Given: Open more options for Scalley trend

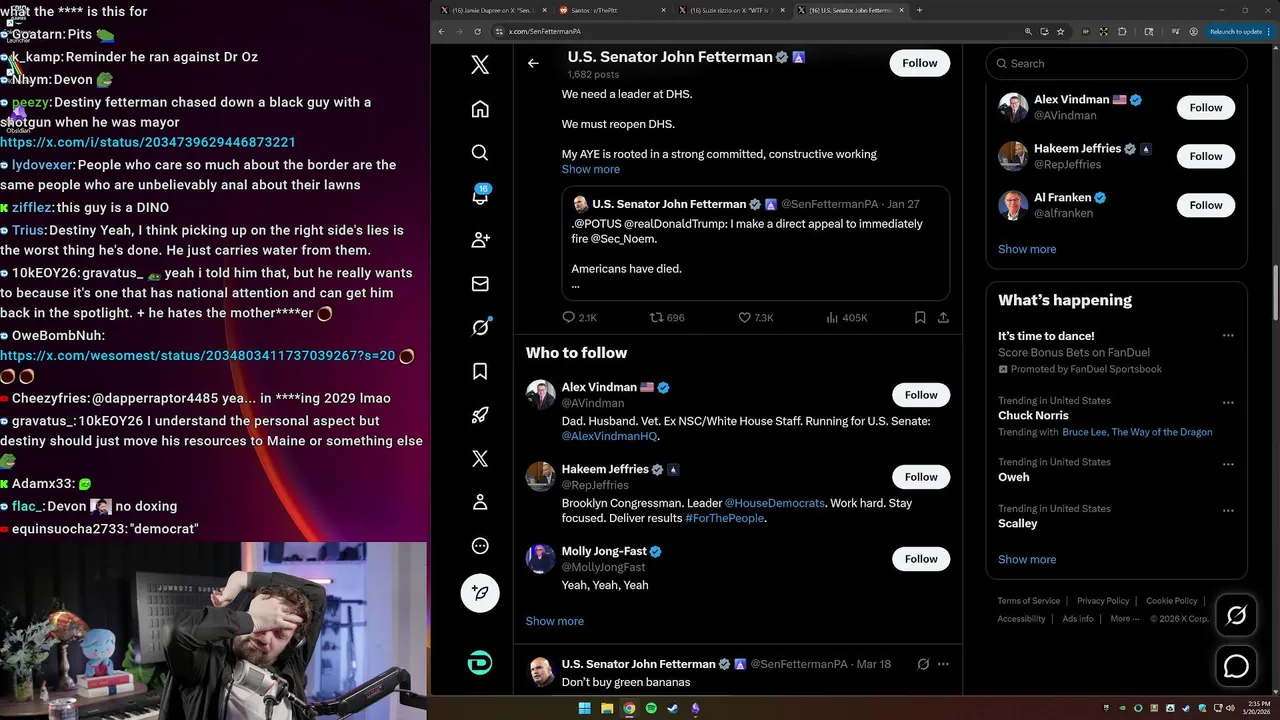Looking at the screenshot, I should tap(1228, 511).
